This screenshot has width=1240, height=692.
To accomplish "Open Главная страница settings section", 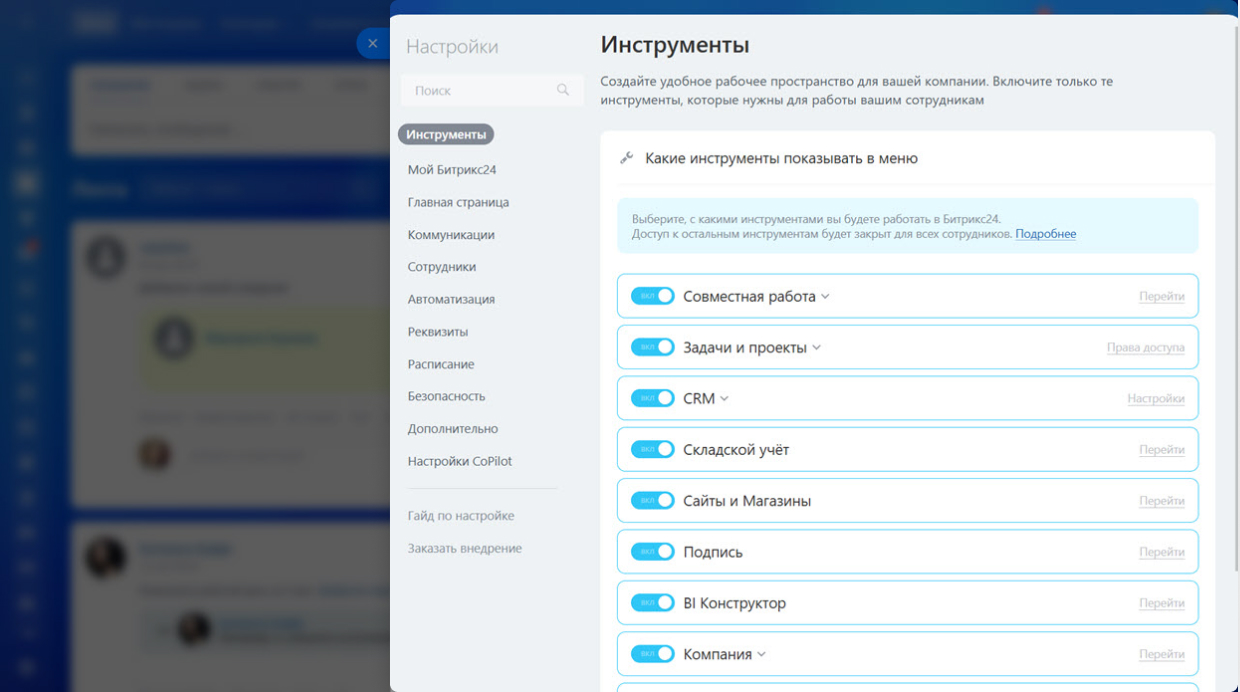I will coord(458,202).
